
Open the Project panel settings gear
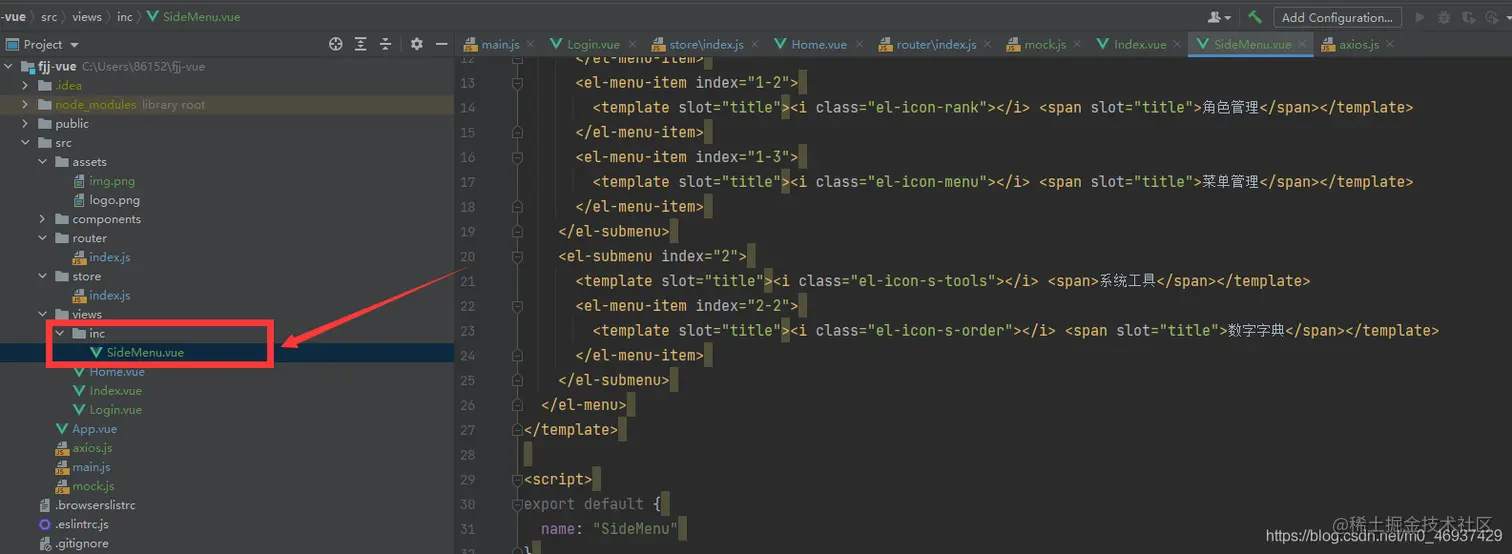click(x=417, y=44)
